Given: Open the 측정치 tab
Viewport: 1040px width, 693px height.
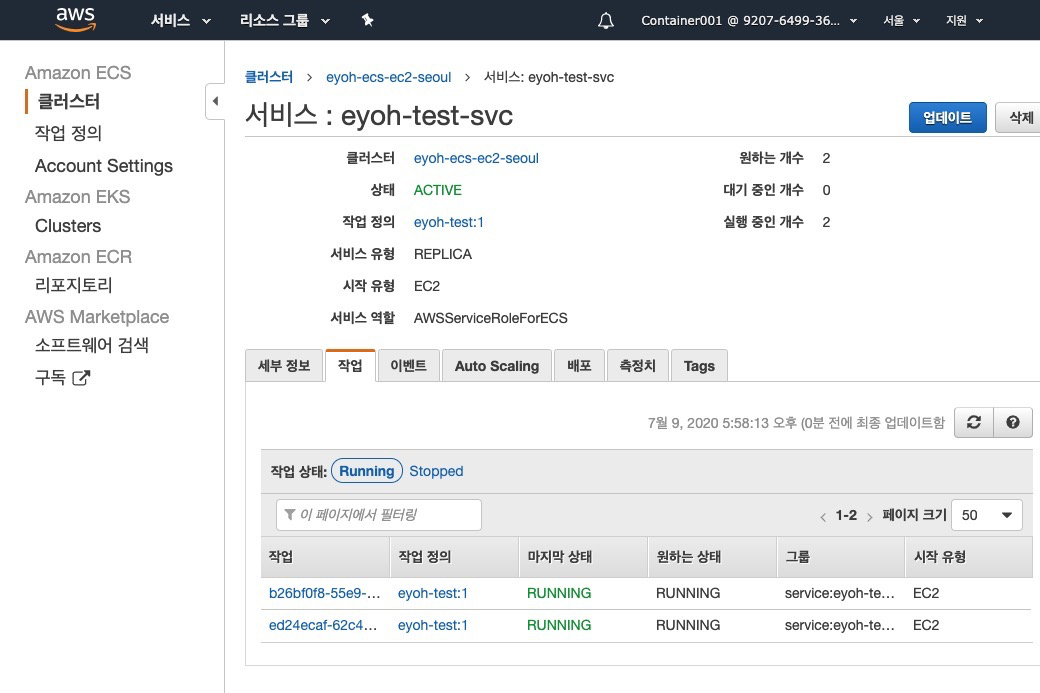Looking at the screenshot, I should point(637,365).
